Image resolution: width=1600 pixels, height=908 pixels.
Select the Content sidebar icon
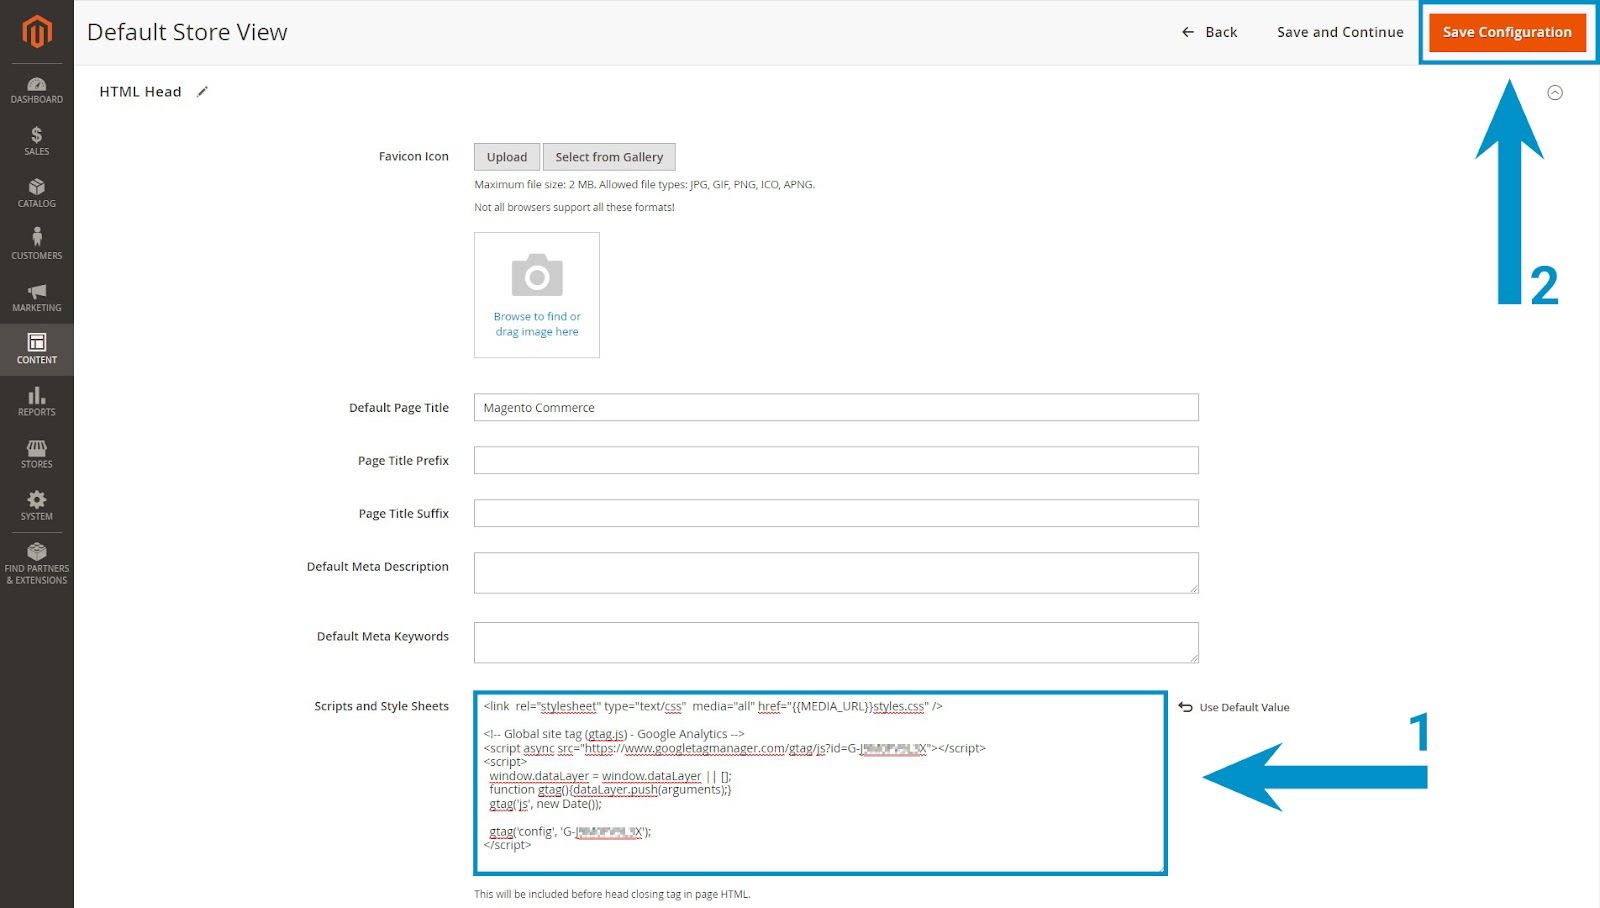36,349
